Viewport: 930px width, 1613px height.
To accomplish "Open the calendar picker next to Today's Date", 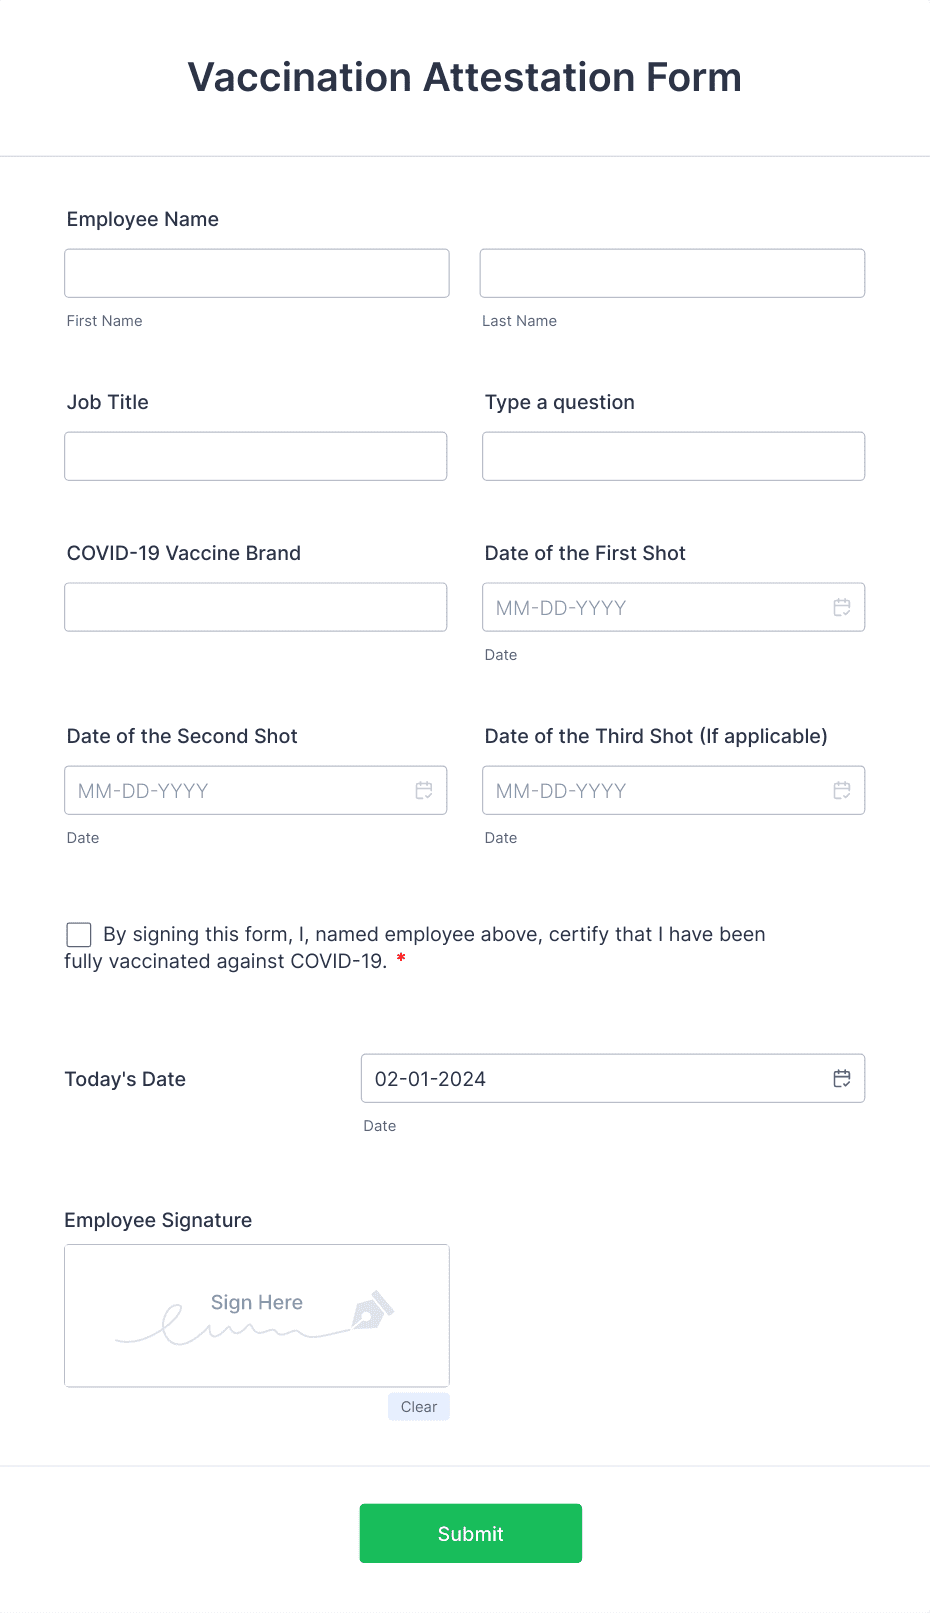I will 841,1078.
